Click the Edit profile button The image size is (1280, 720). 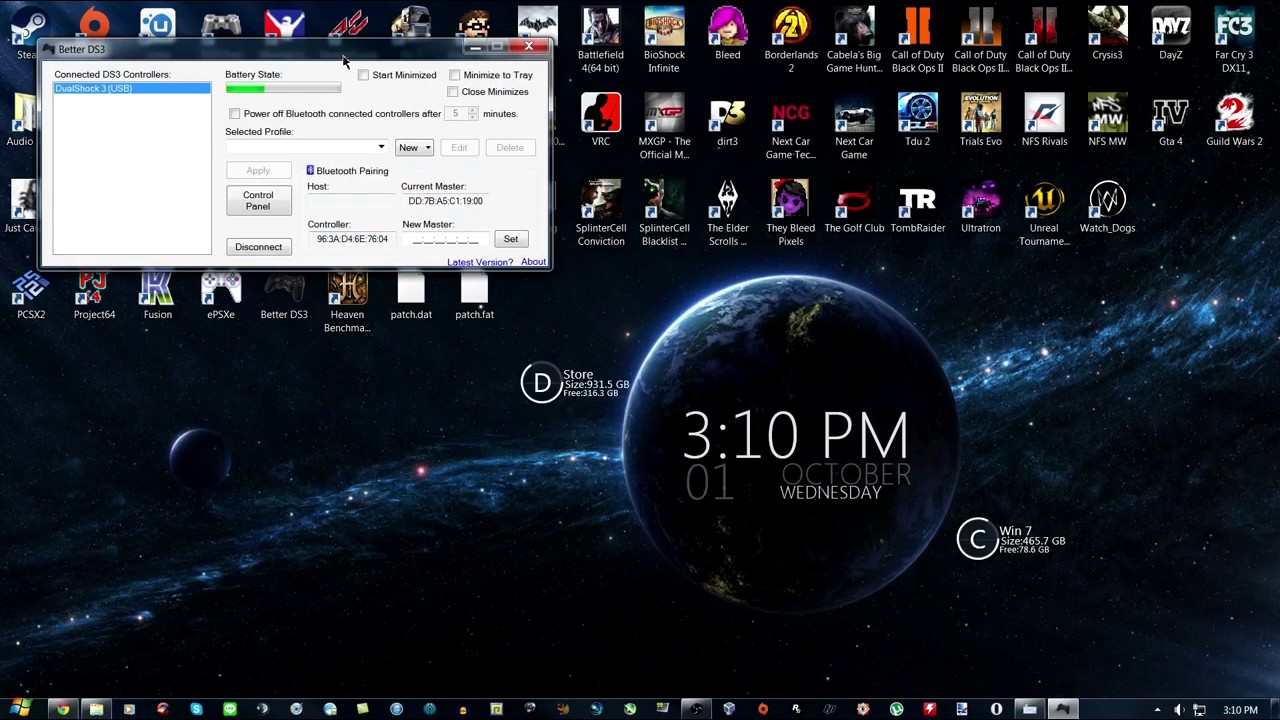pos(459,148)
